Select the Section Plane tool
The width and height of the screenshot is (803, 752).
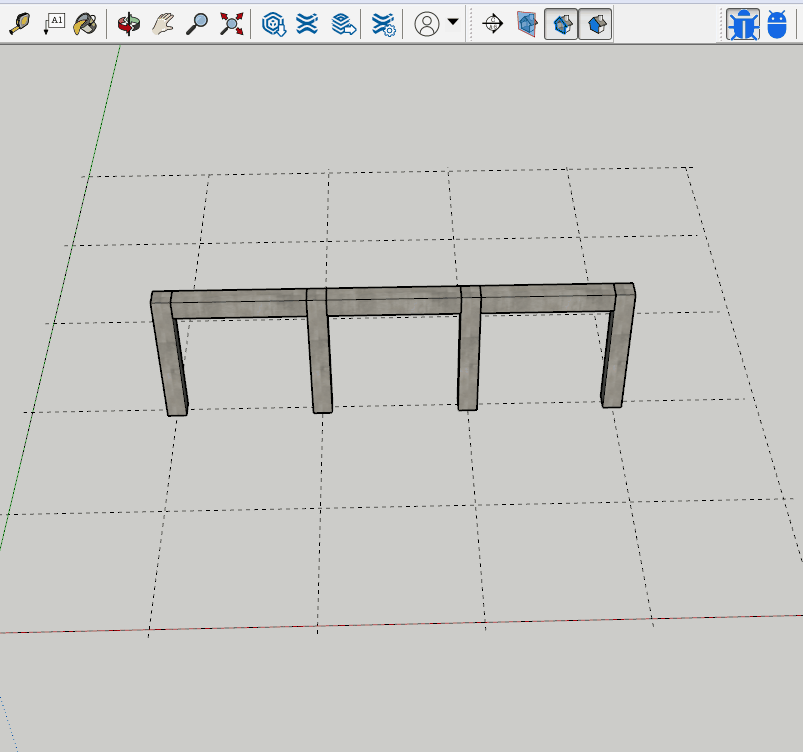(492, 24)
